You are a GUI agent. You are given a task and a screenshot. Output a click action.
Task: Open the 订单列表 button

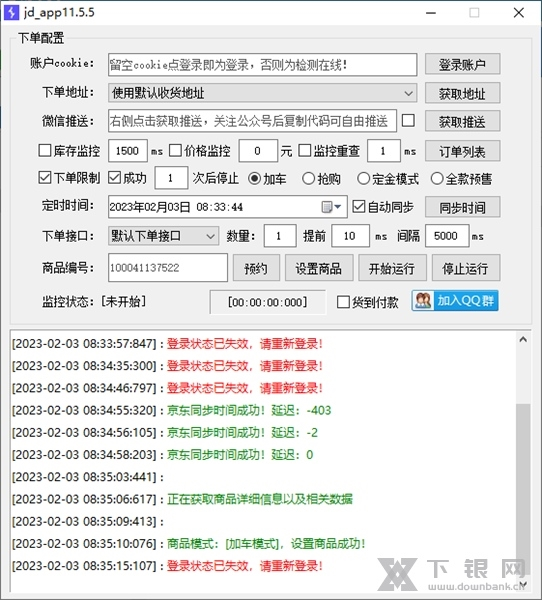pos(462,152)
